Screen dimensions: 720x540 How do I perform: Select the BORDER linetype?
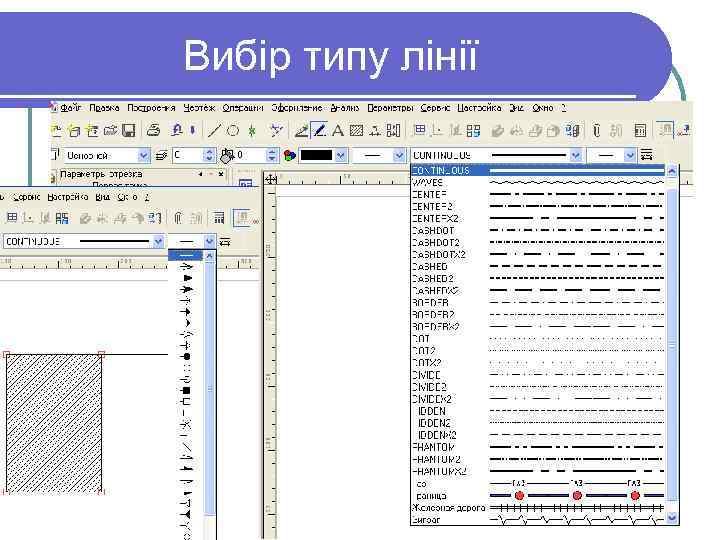tap(538, 303)
